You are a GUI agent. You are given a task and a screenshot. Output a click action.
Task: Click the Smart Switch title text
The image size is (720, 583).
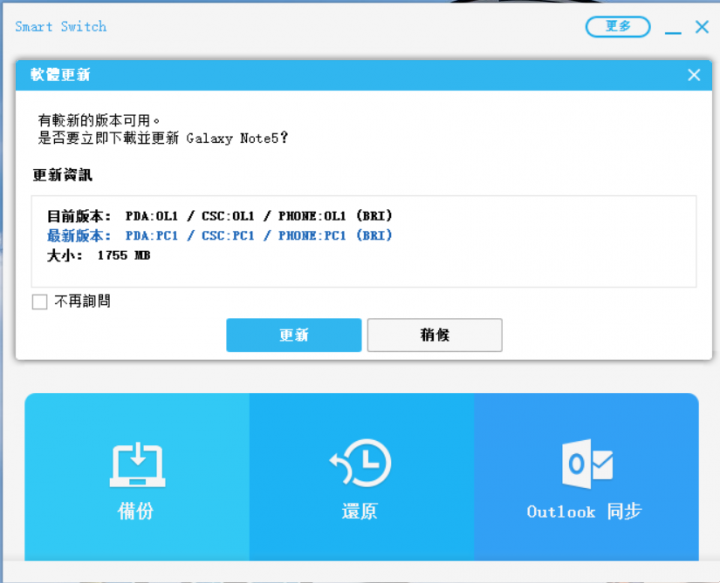click(x=61, y=27)
